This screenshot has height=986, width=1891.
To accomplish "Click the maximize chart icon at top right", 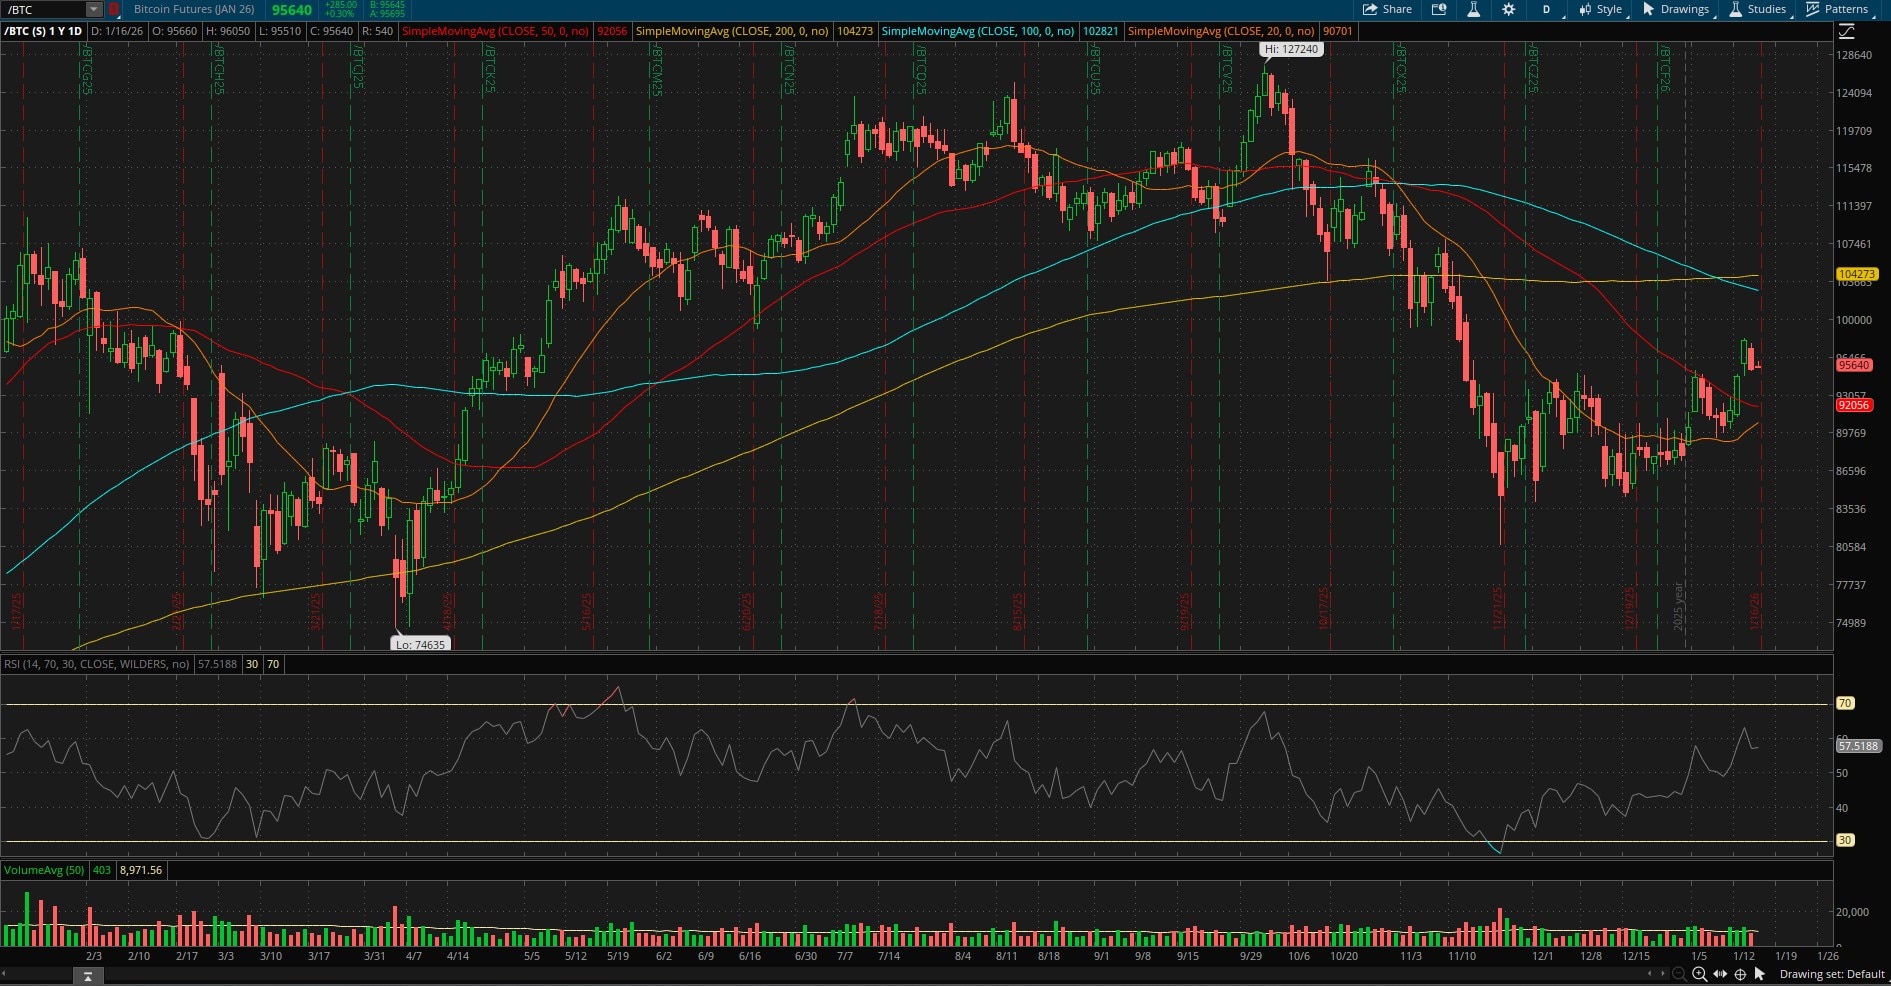I will (x=1848, y=31).
